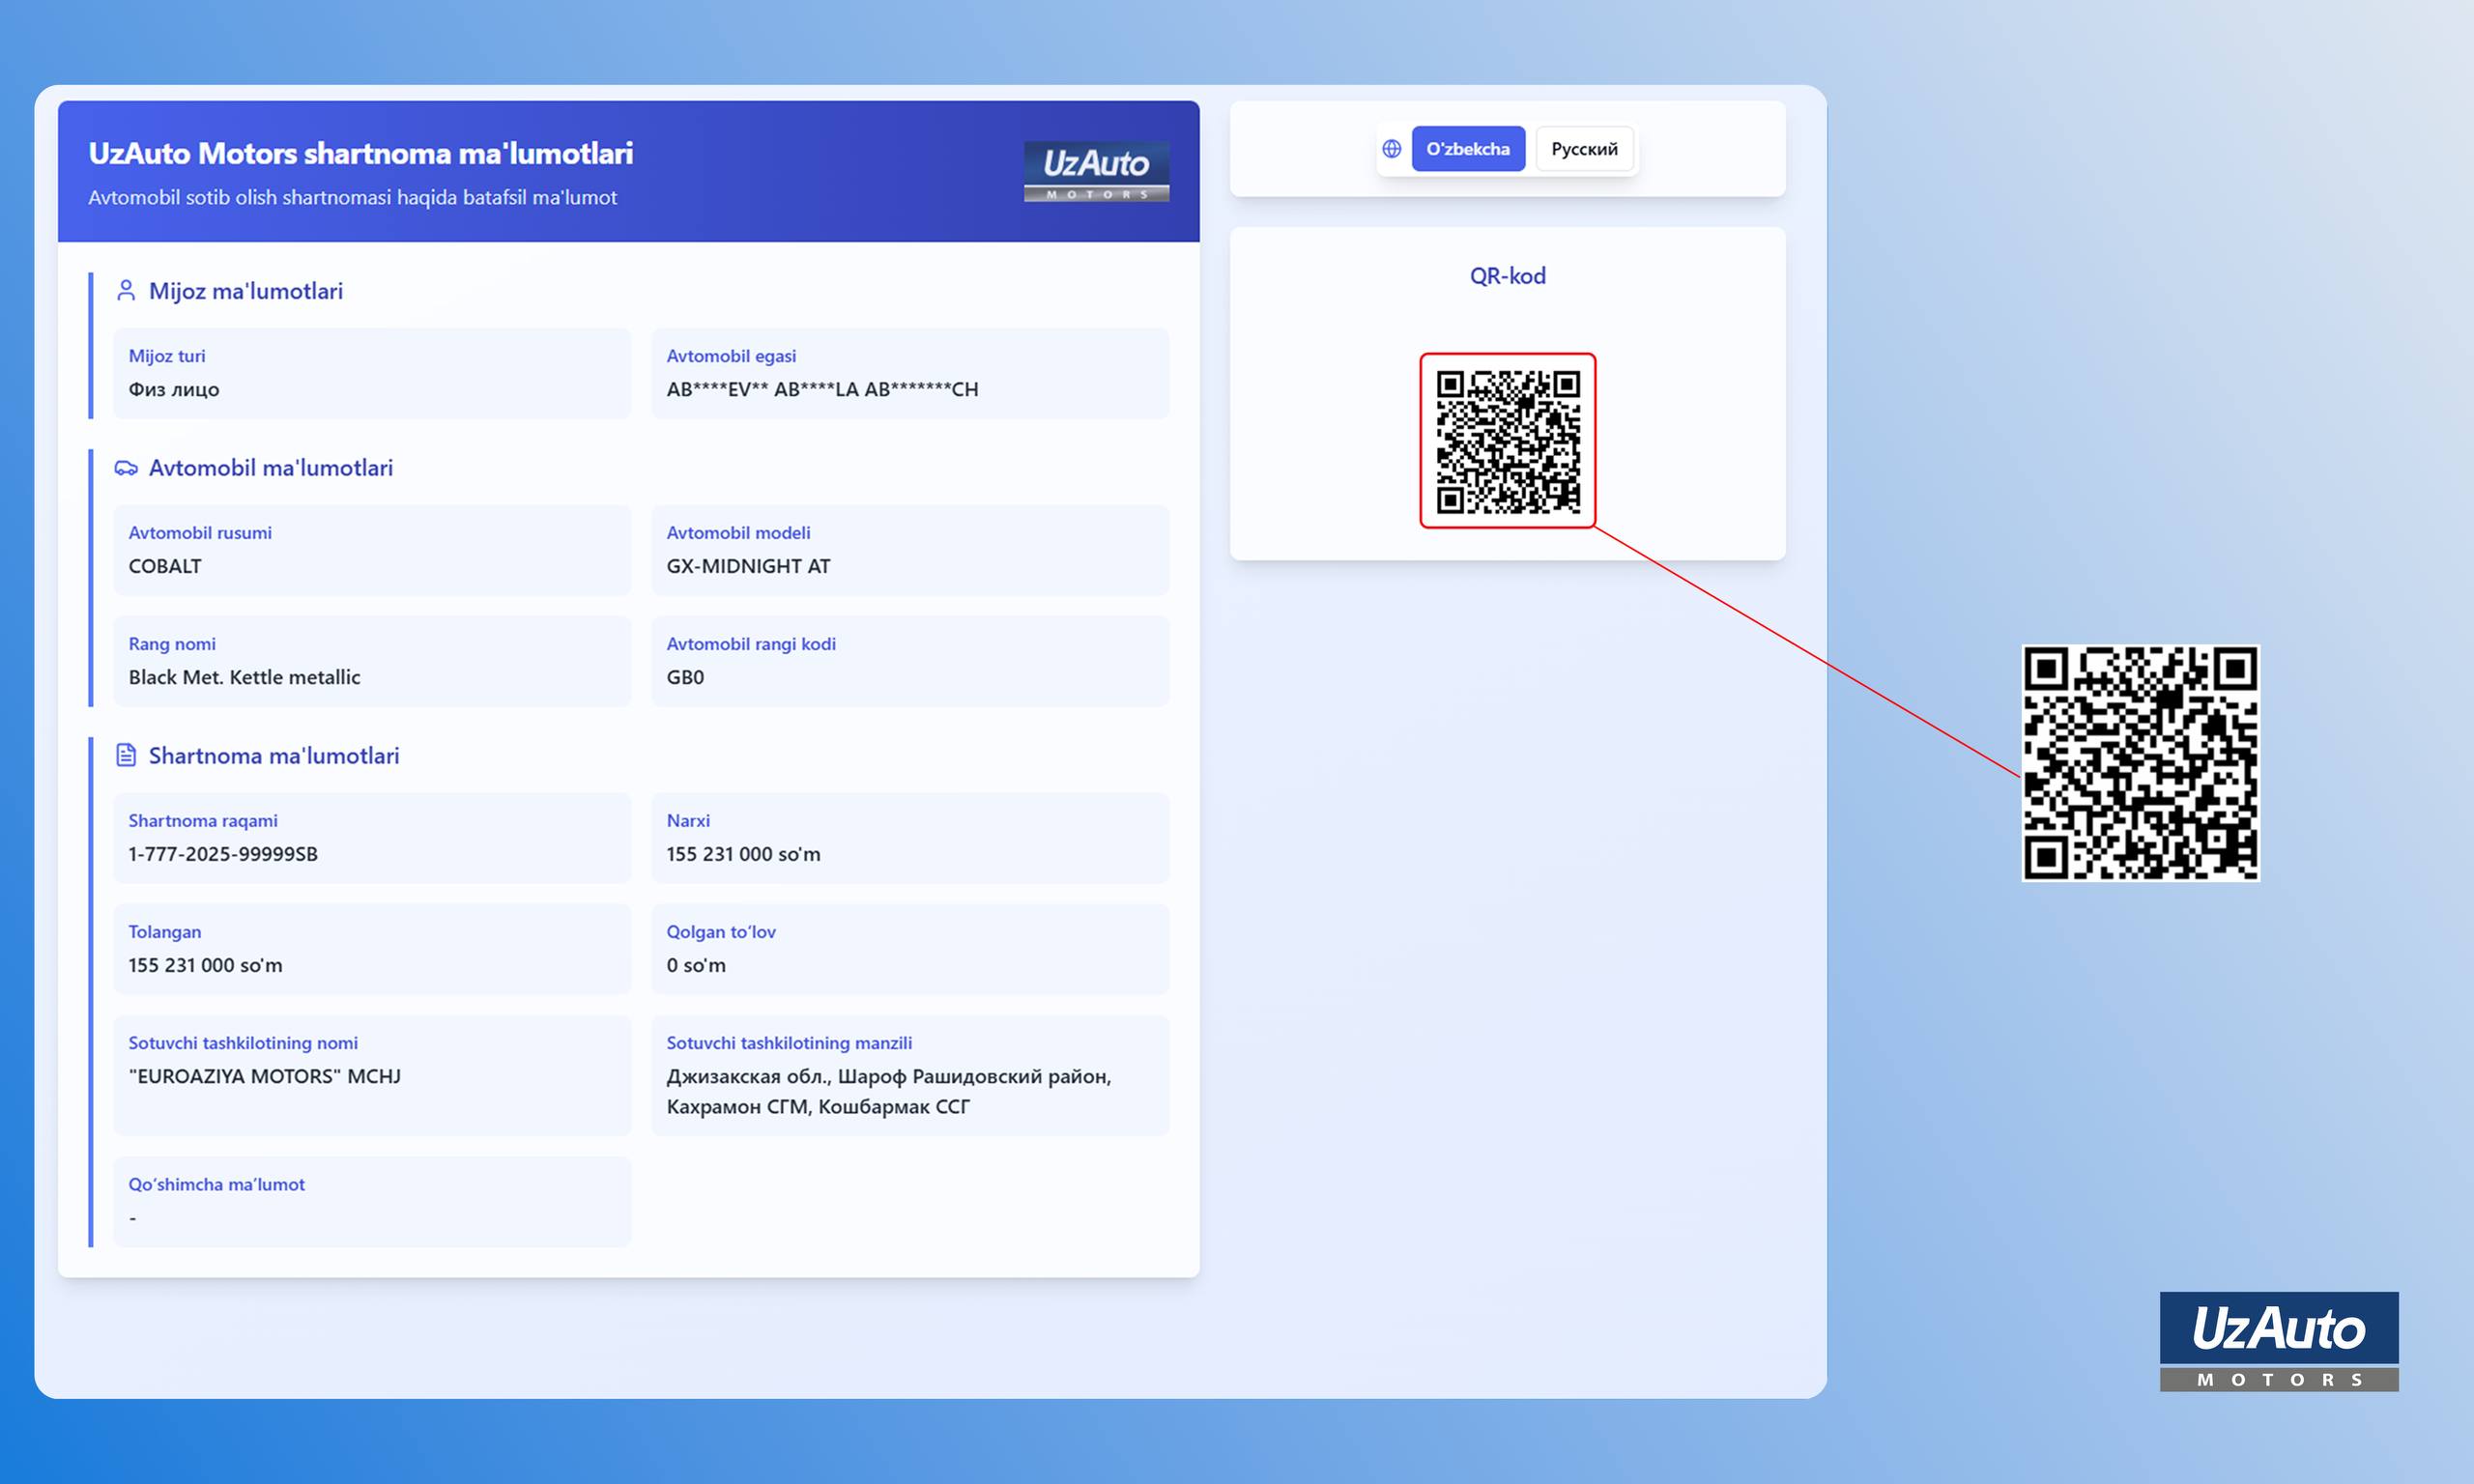Click the UzAuto Motors logo in header
Image resolution: width=2474 pixels, height=1484 pixels.
pyautogui.click(x=1096, y=171)
